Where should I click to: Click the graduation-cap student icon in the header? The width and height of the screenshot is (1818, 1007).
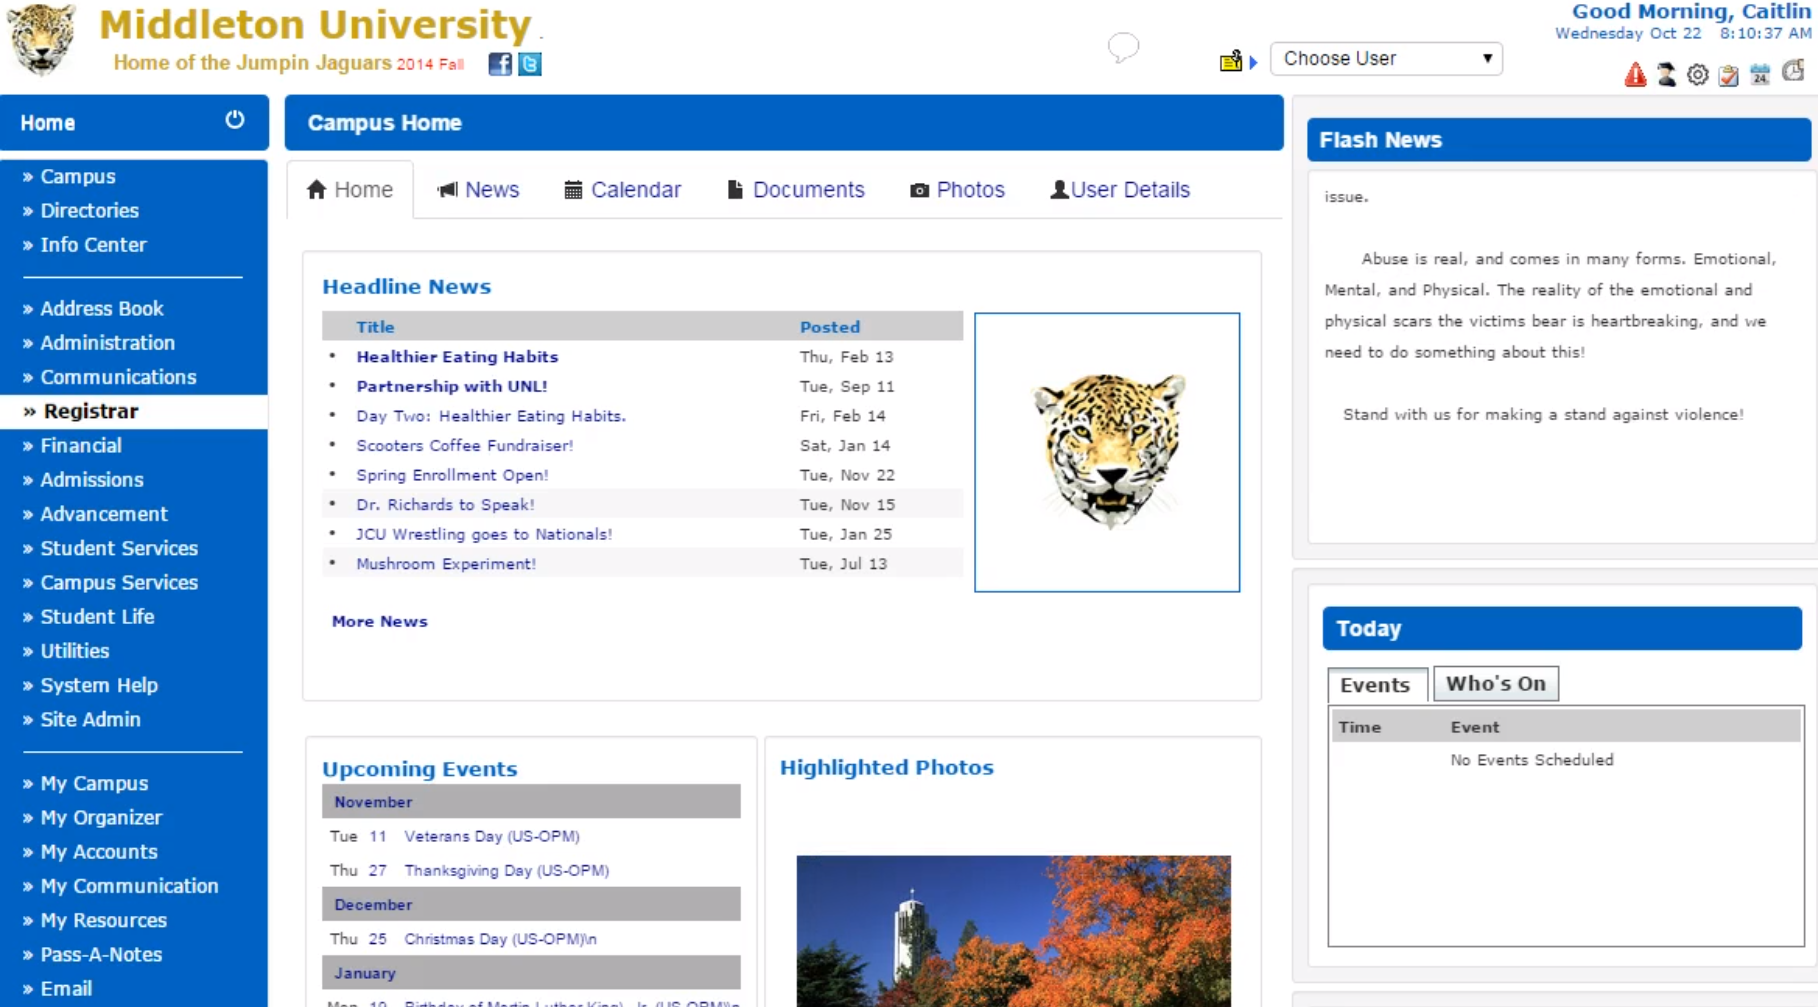[x=1664, y=75]
